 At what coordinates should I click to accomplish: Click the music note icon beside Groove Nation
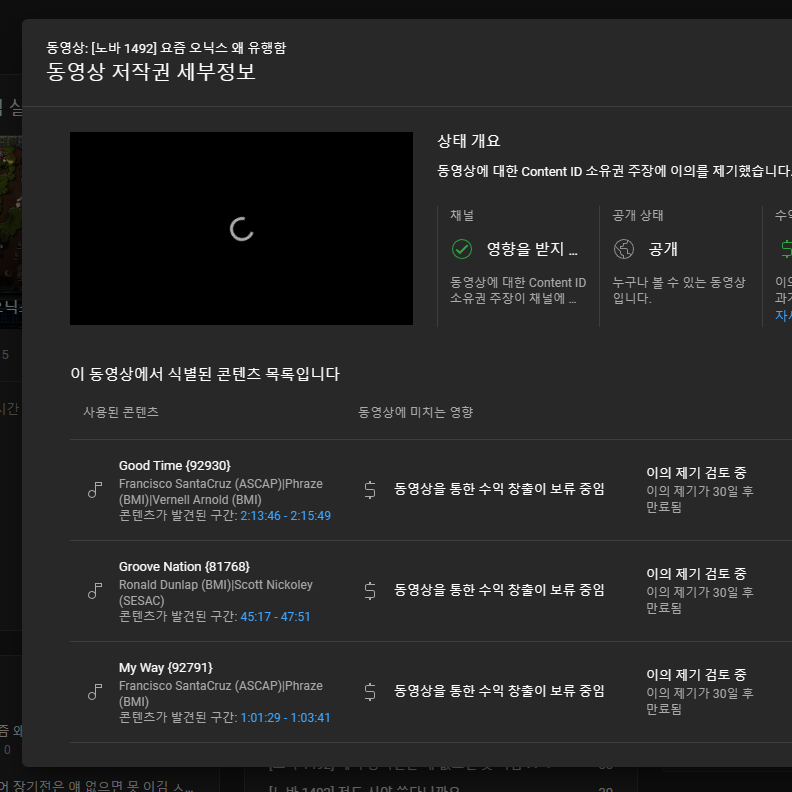click(95, 591)
